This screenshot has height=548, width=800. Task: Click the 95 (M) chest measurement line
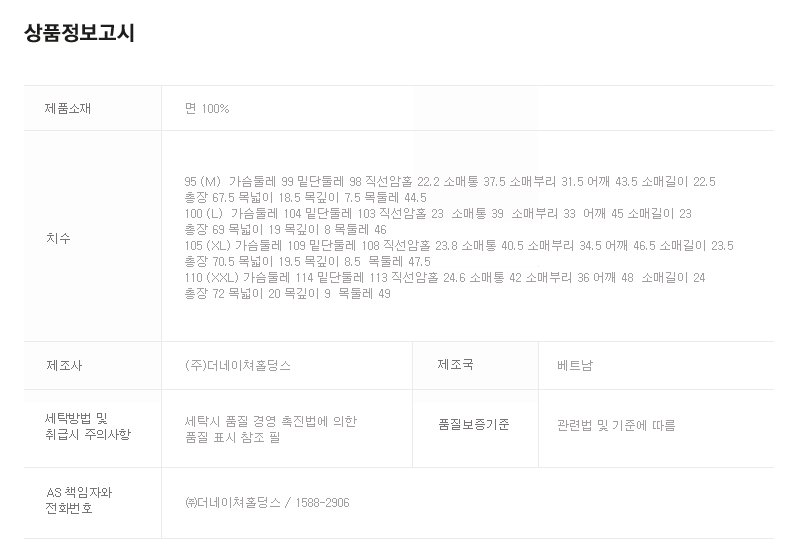450,182
